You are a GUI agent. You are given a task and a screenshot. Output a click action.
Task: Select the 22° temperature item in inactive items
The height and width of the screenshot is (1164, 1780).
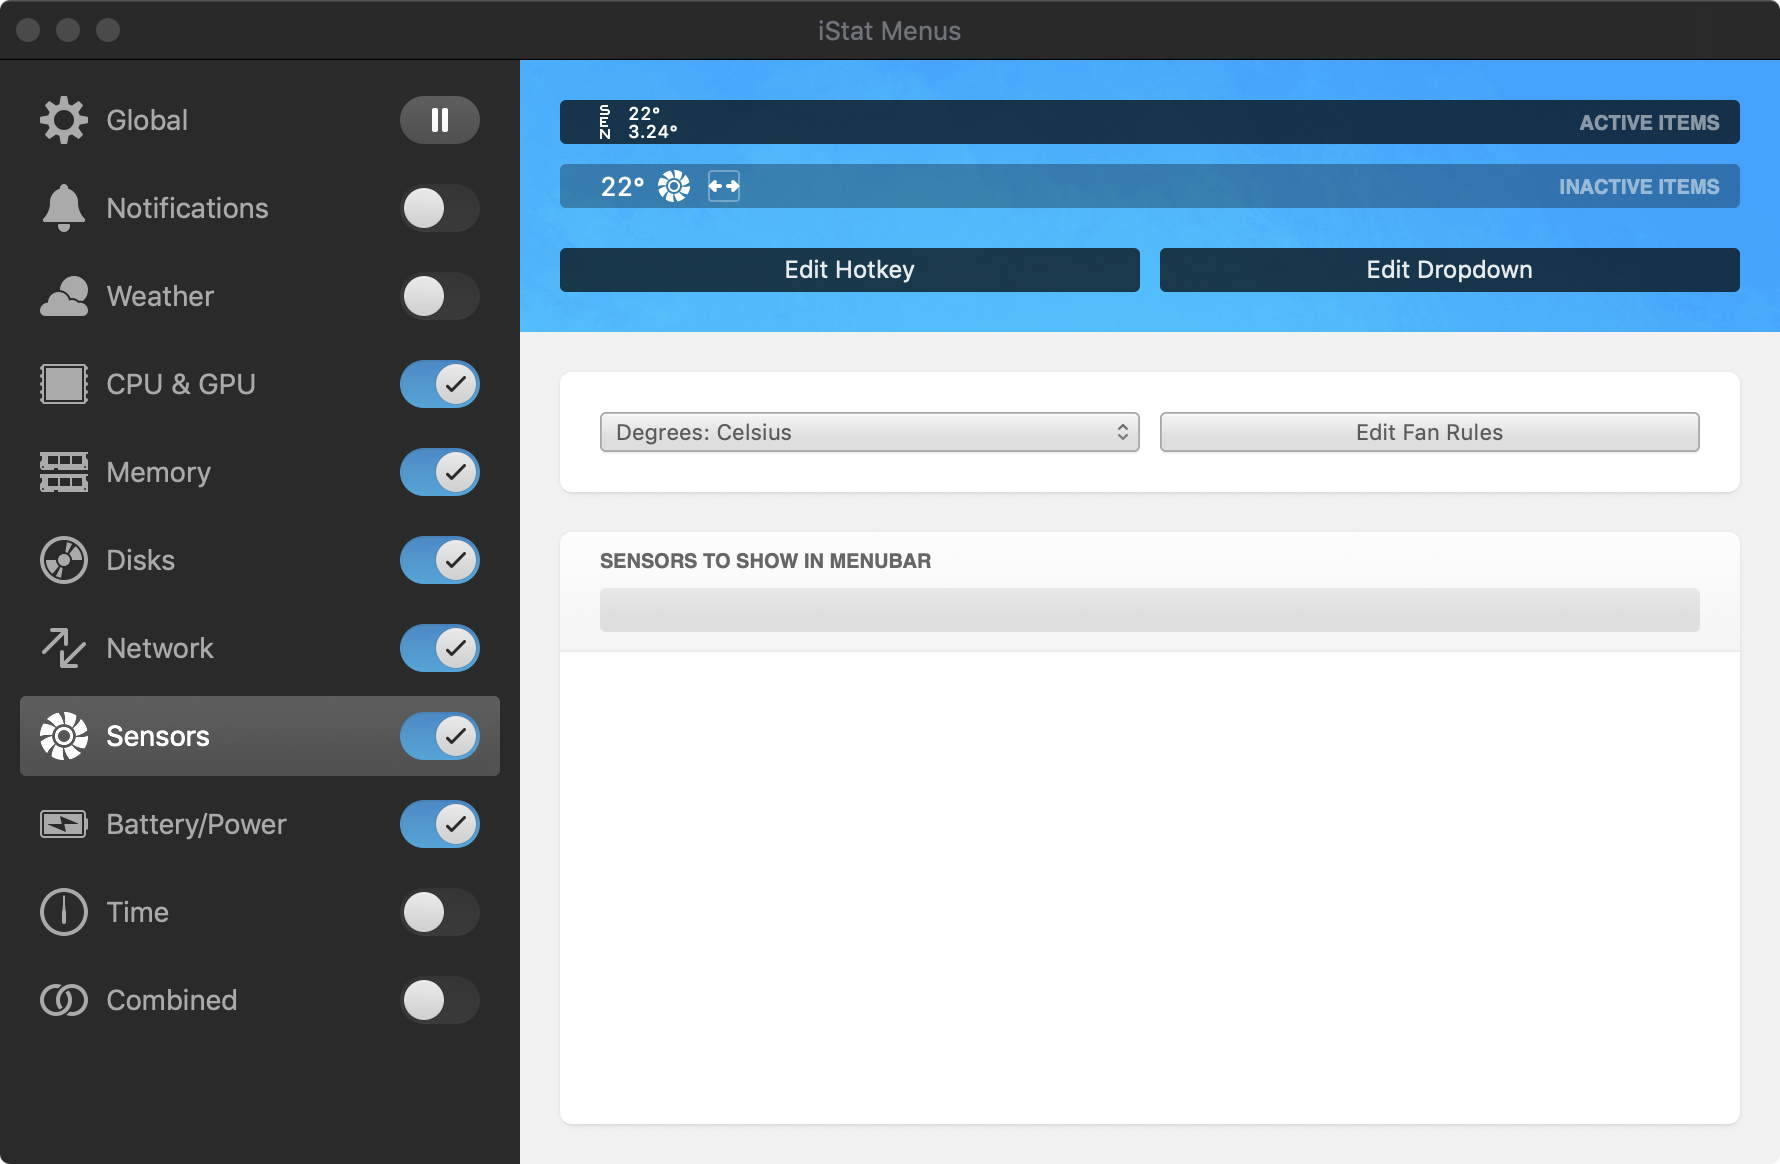pyautogui.click(x=622, y=187)
